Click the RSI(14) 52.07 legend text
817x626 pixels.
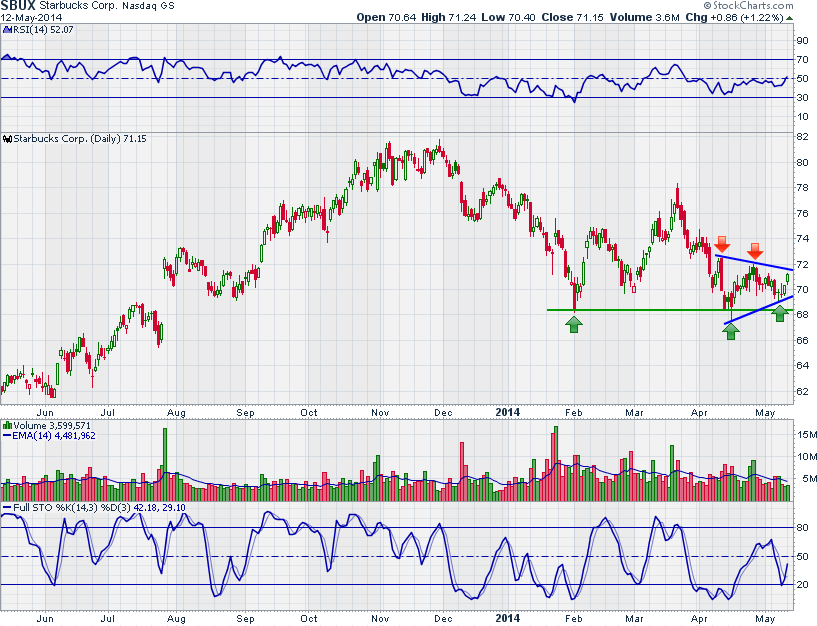point(43,30)
